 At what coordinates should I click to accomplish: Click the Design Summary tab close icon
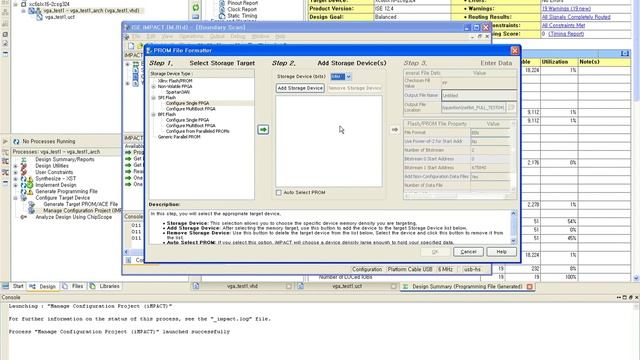[x=529, y=287]
